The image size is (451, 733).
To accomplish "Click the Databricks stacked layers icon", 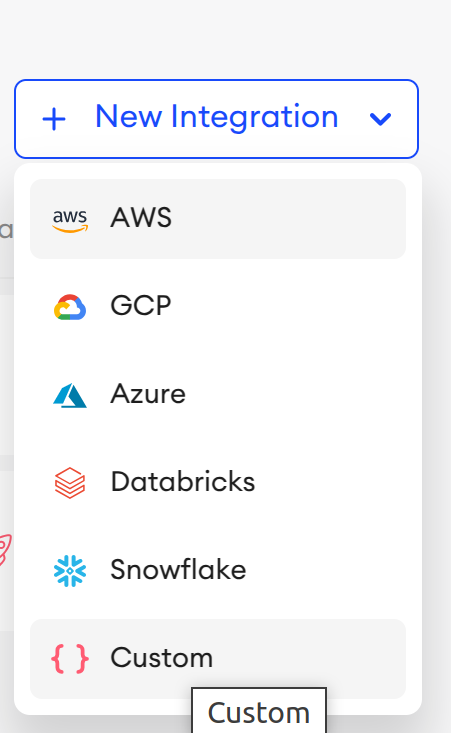I will [x=70, y=483].
